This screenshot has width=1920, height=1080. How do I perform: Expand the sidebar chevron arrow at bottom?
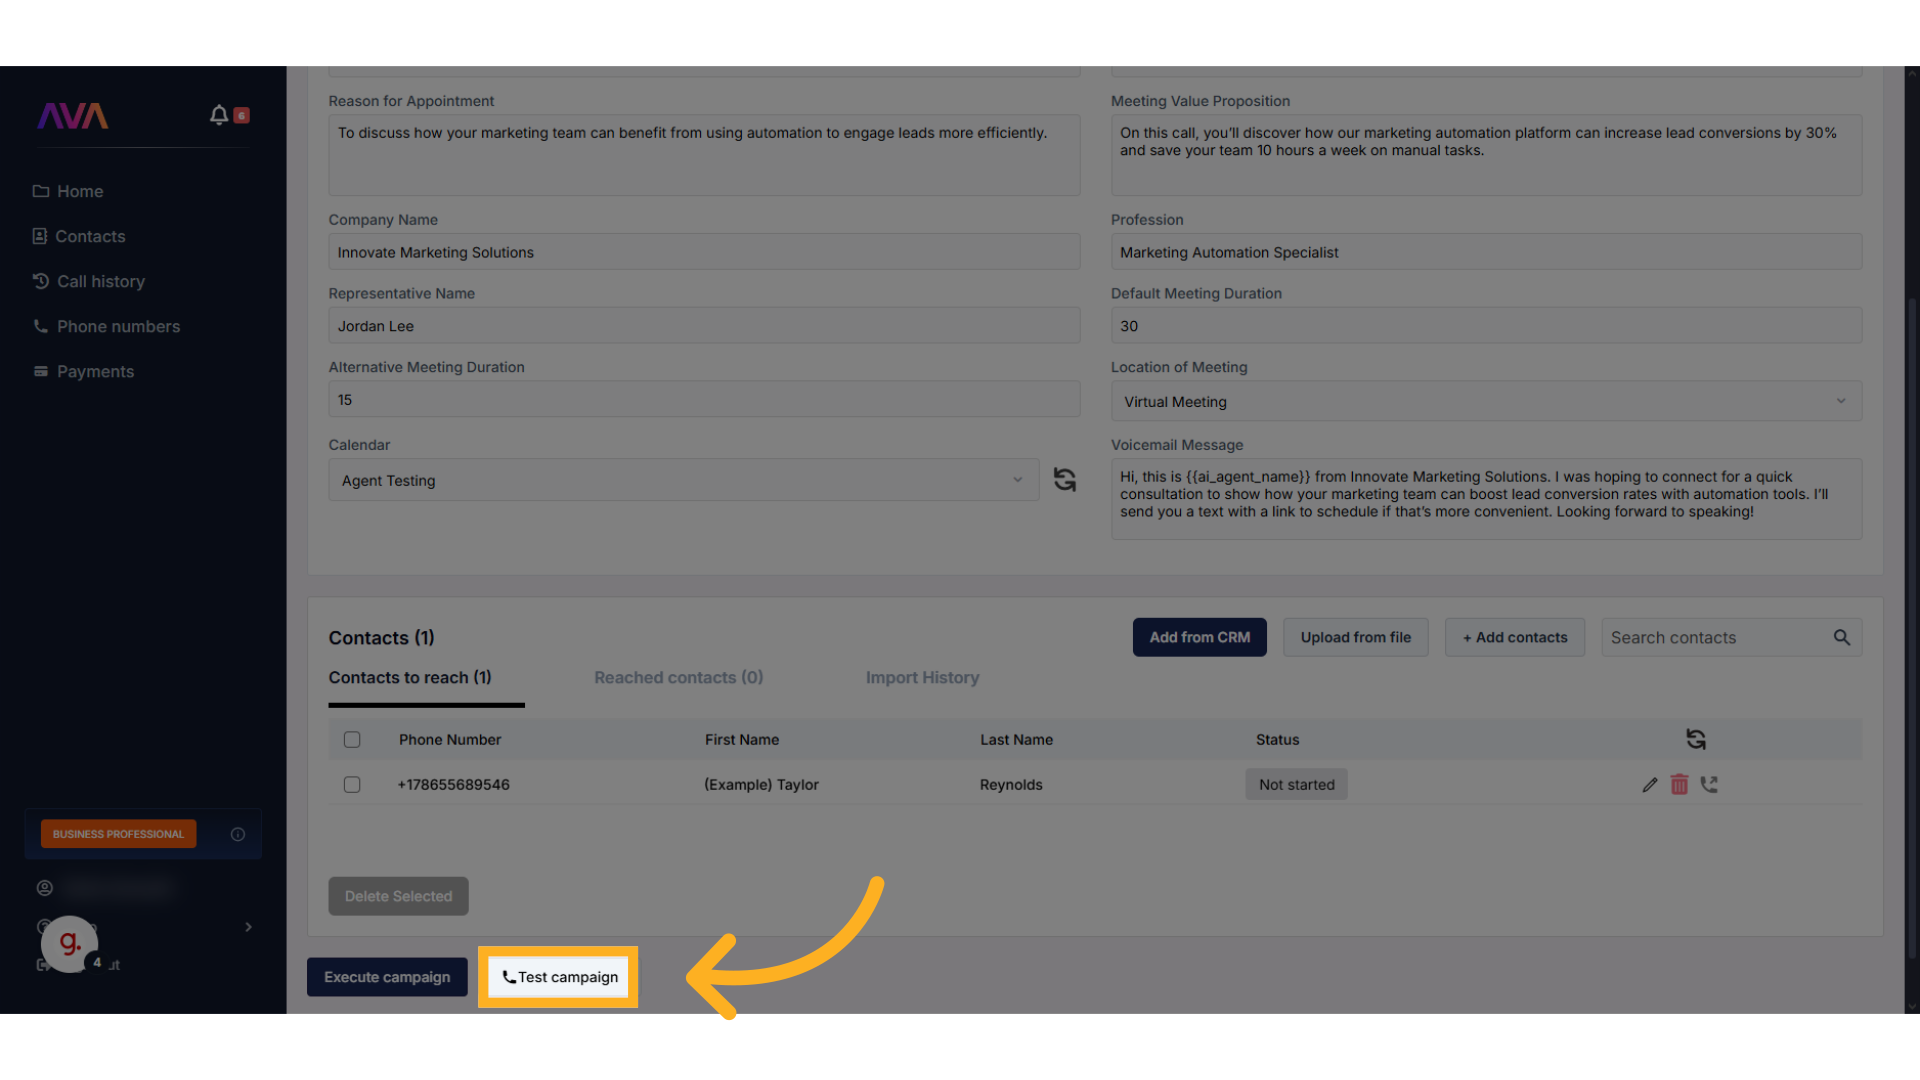(248, 927)
